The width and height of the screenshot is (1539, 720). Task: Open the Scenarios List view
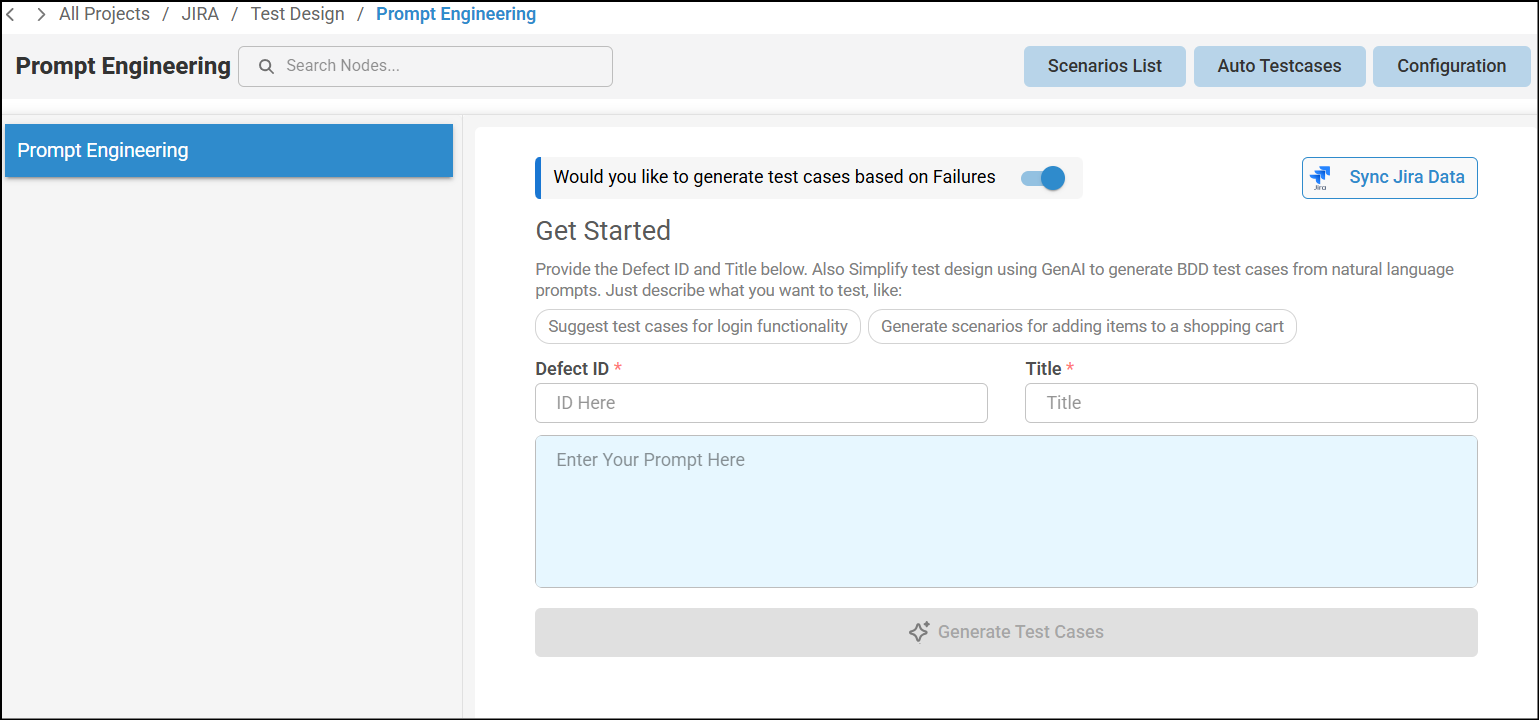point(1104,66)
